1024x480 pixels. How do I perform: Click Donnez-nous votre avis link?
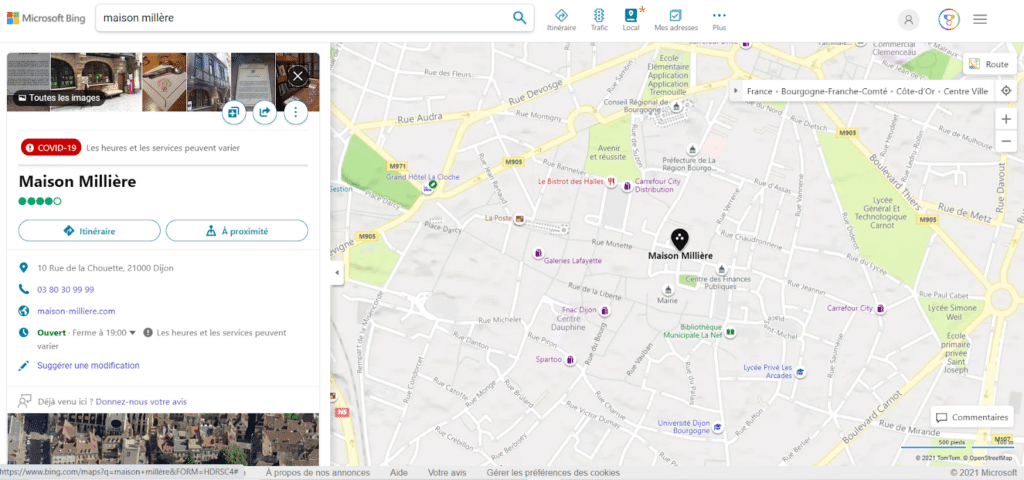(141, 402)
